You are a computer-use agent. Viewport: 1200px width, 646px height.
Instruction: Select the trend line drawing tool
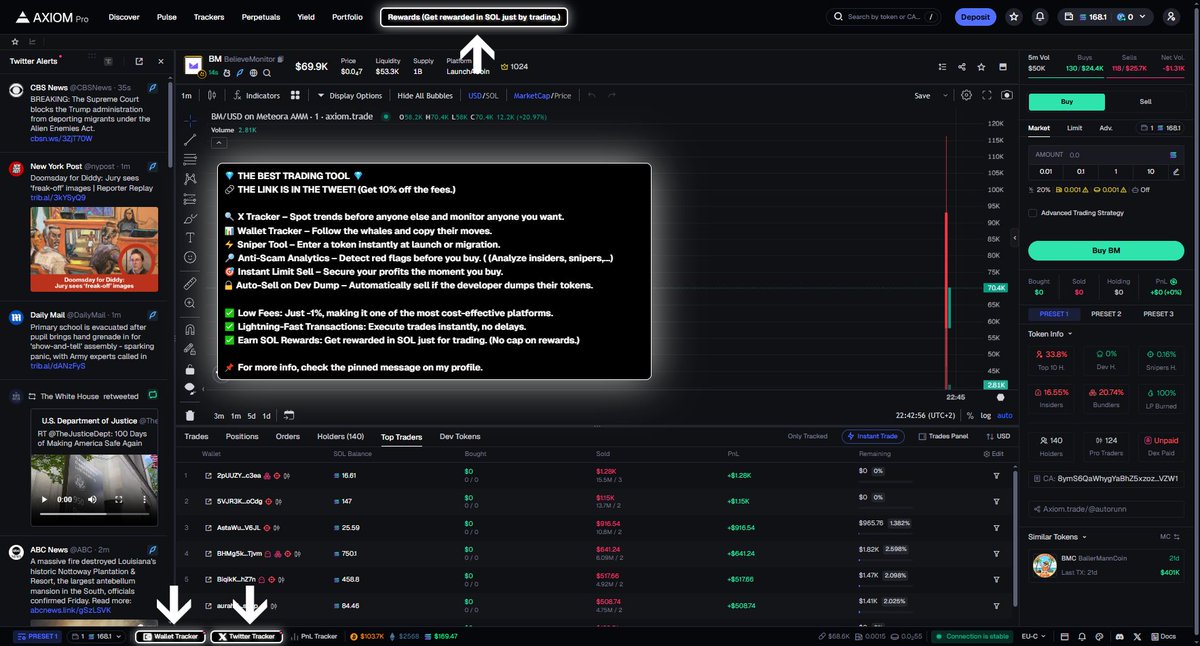(190, 140)
